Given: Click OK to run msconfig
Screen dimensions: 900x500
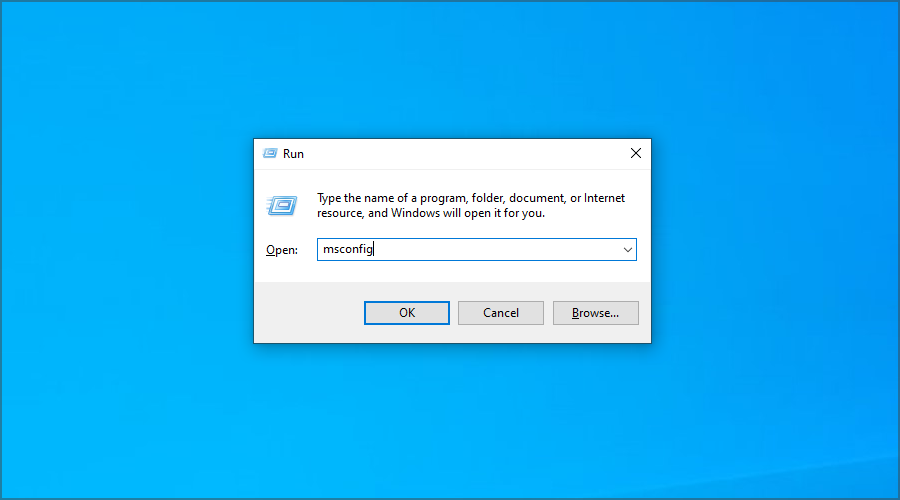Looking at the screenshot, I should coord(406,313).
